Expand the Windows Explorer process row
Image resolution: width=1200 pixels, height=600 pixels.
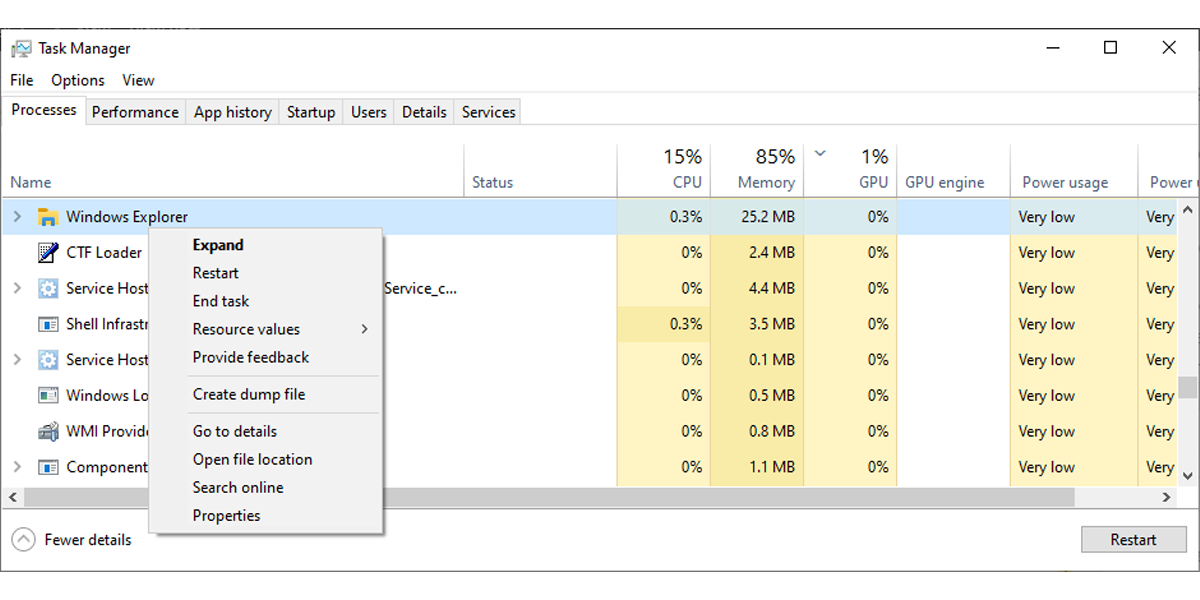tap(17, 217)
